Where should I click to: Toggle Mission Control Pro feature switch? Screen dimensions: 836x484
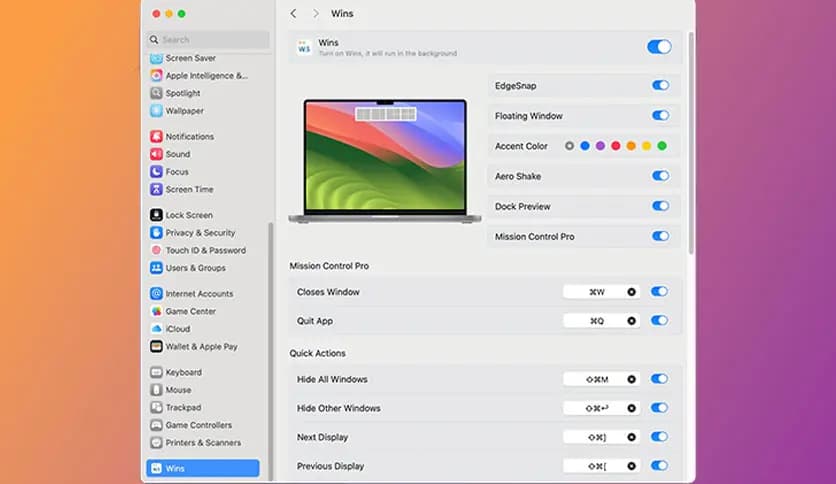(660, 236)
